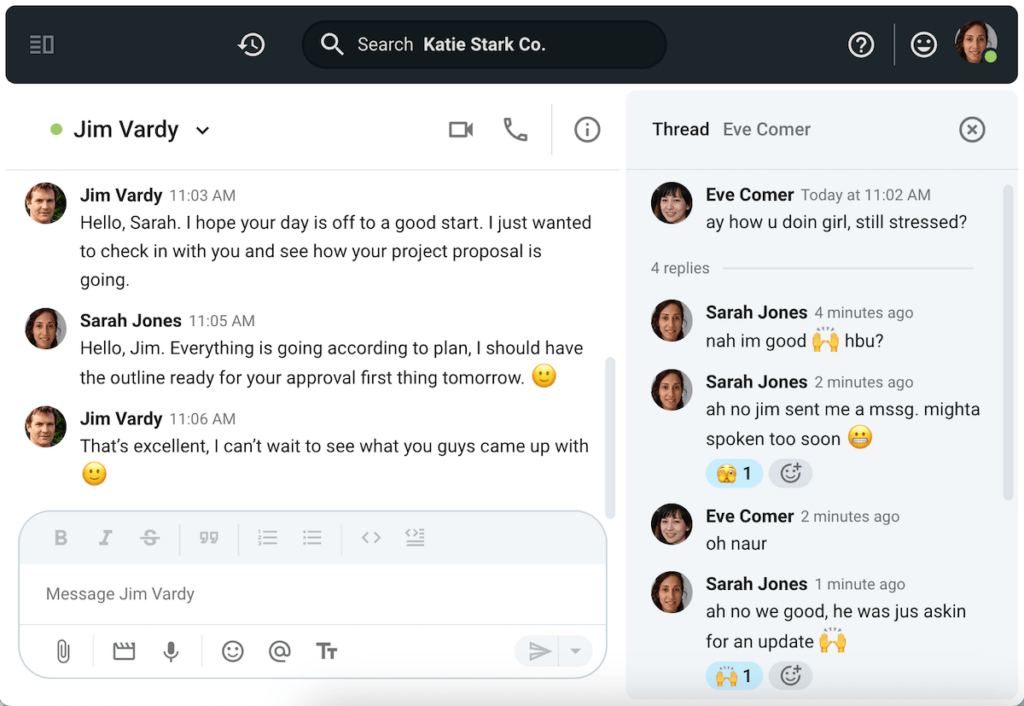The image size is (1024, 706).
Task: Open recent history clock icon
Action: (x=251, y=45)
